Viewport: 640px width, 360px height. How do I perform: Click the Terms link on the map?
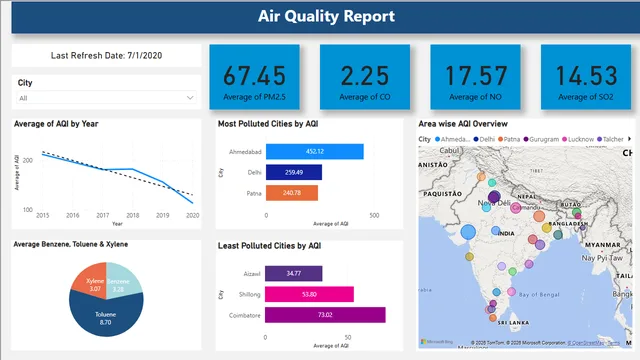click(x=614, y=343)
